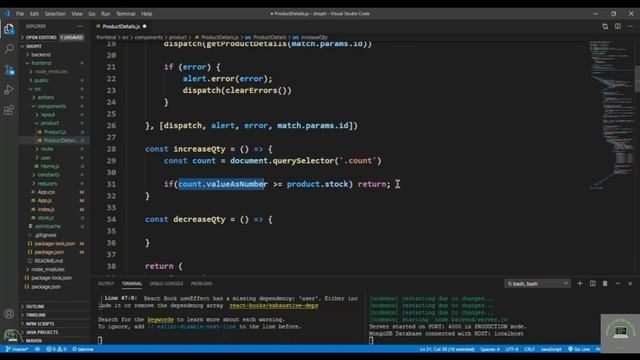Open the bash terminal selector dropdown
The image size is (640, 360).
point(537,283)
